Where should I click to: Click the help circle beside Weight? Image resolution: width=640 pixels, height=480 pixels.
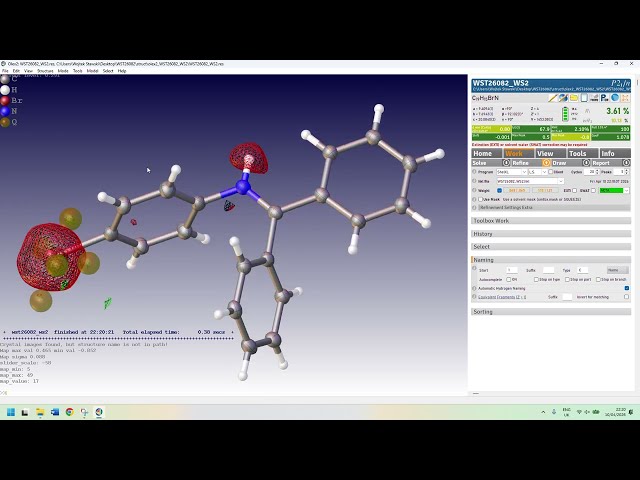(474, 190)
